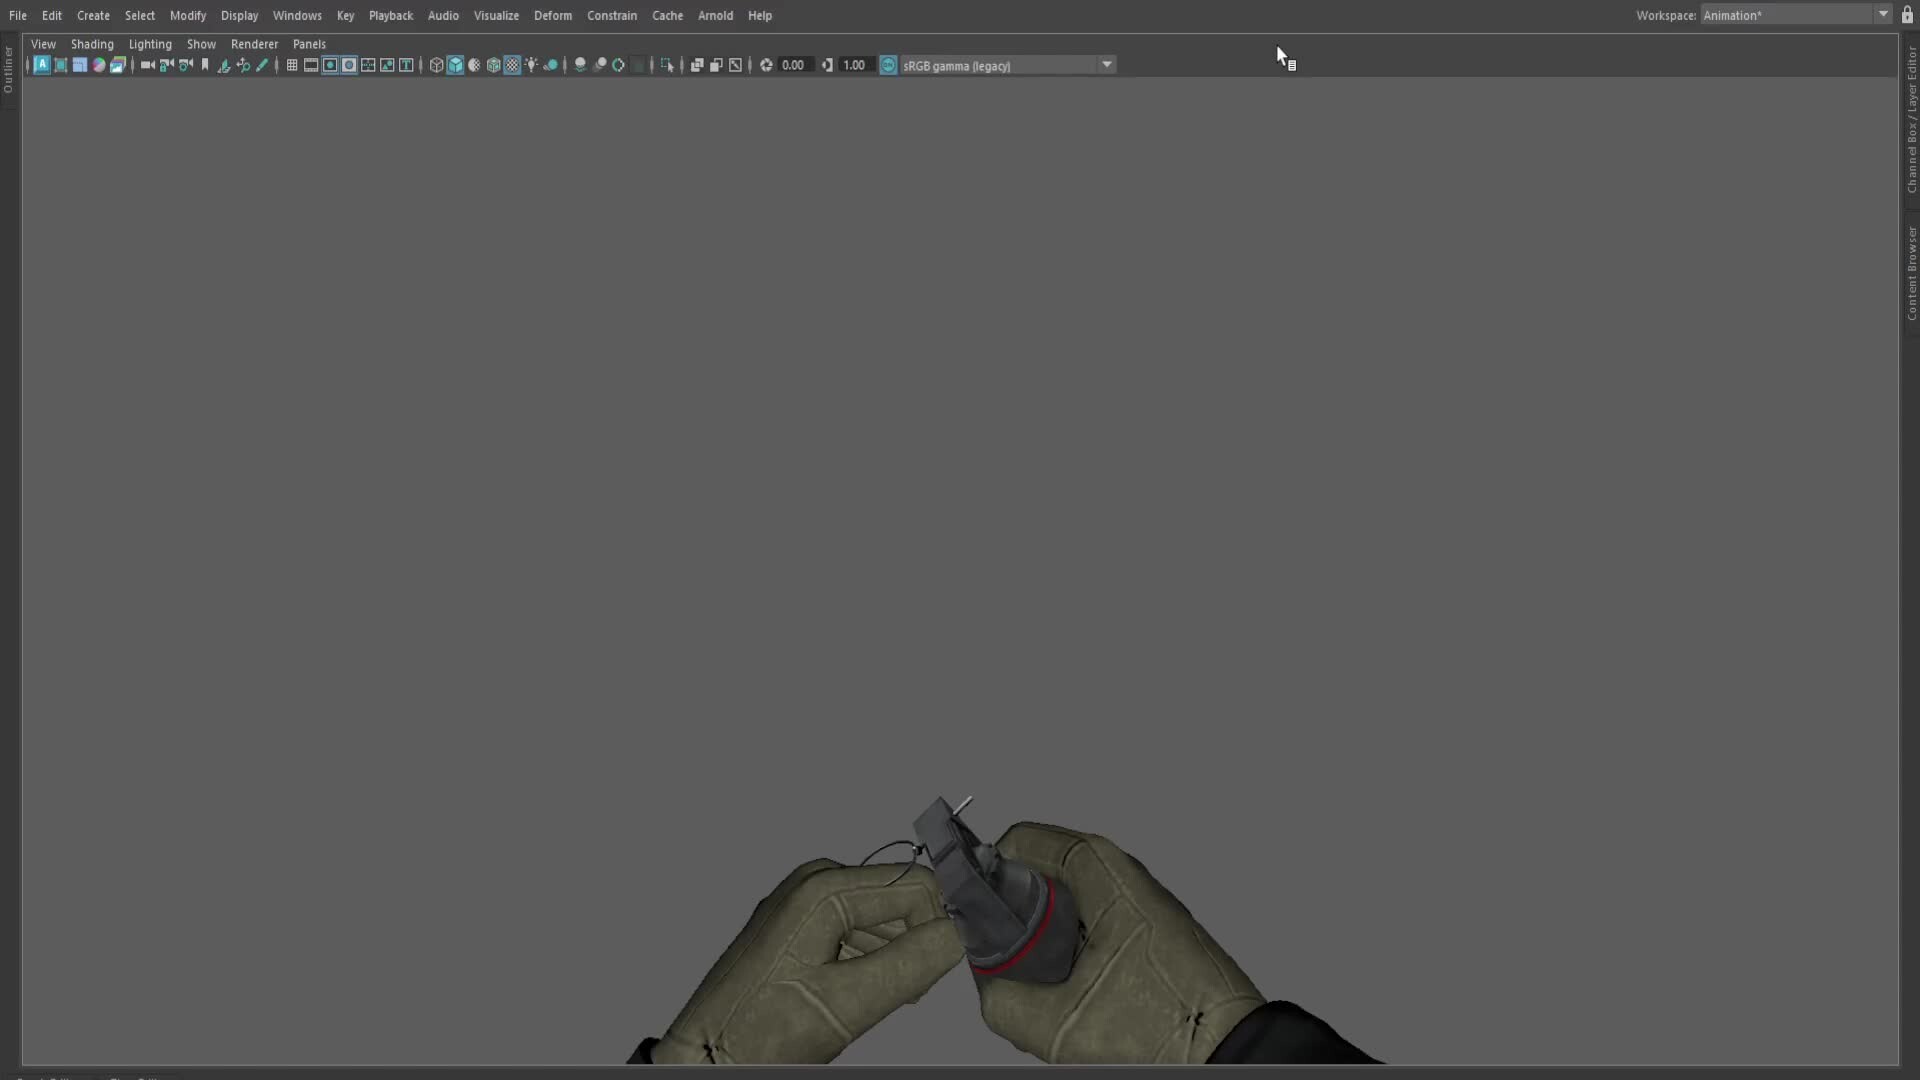Open the sRGB gamma (legacy) view transform dropdown
The width and height of the screenshot is (1920, 1080).
point(1107,65)
